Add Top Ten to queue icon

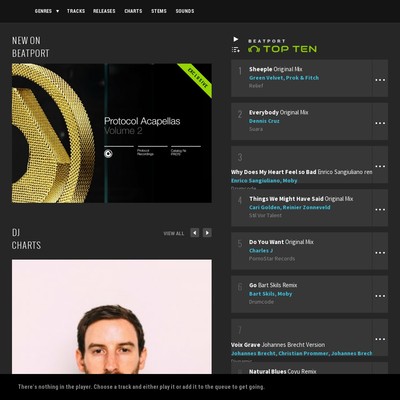coord(236,50)
